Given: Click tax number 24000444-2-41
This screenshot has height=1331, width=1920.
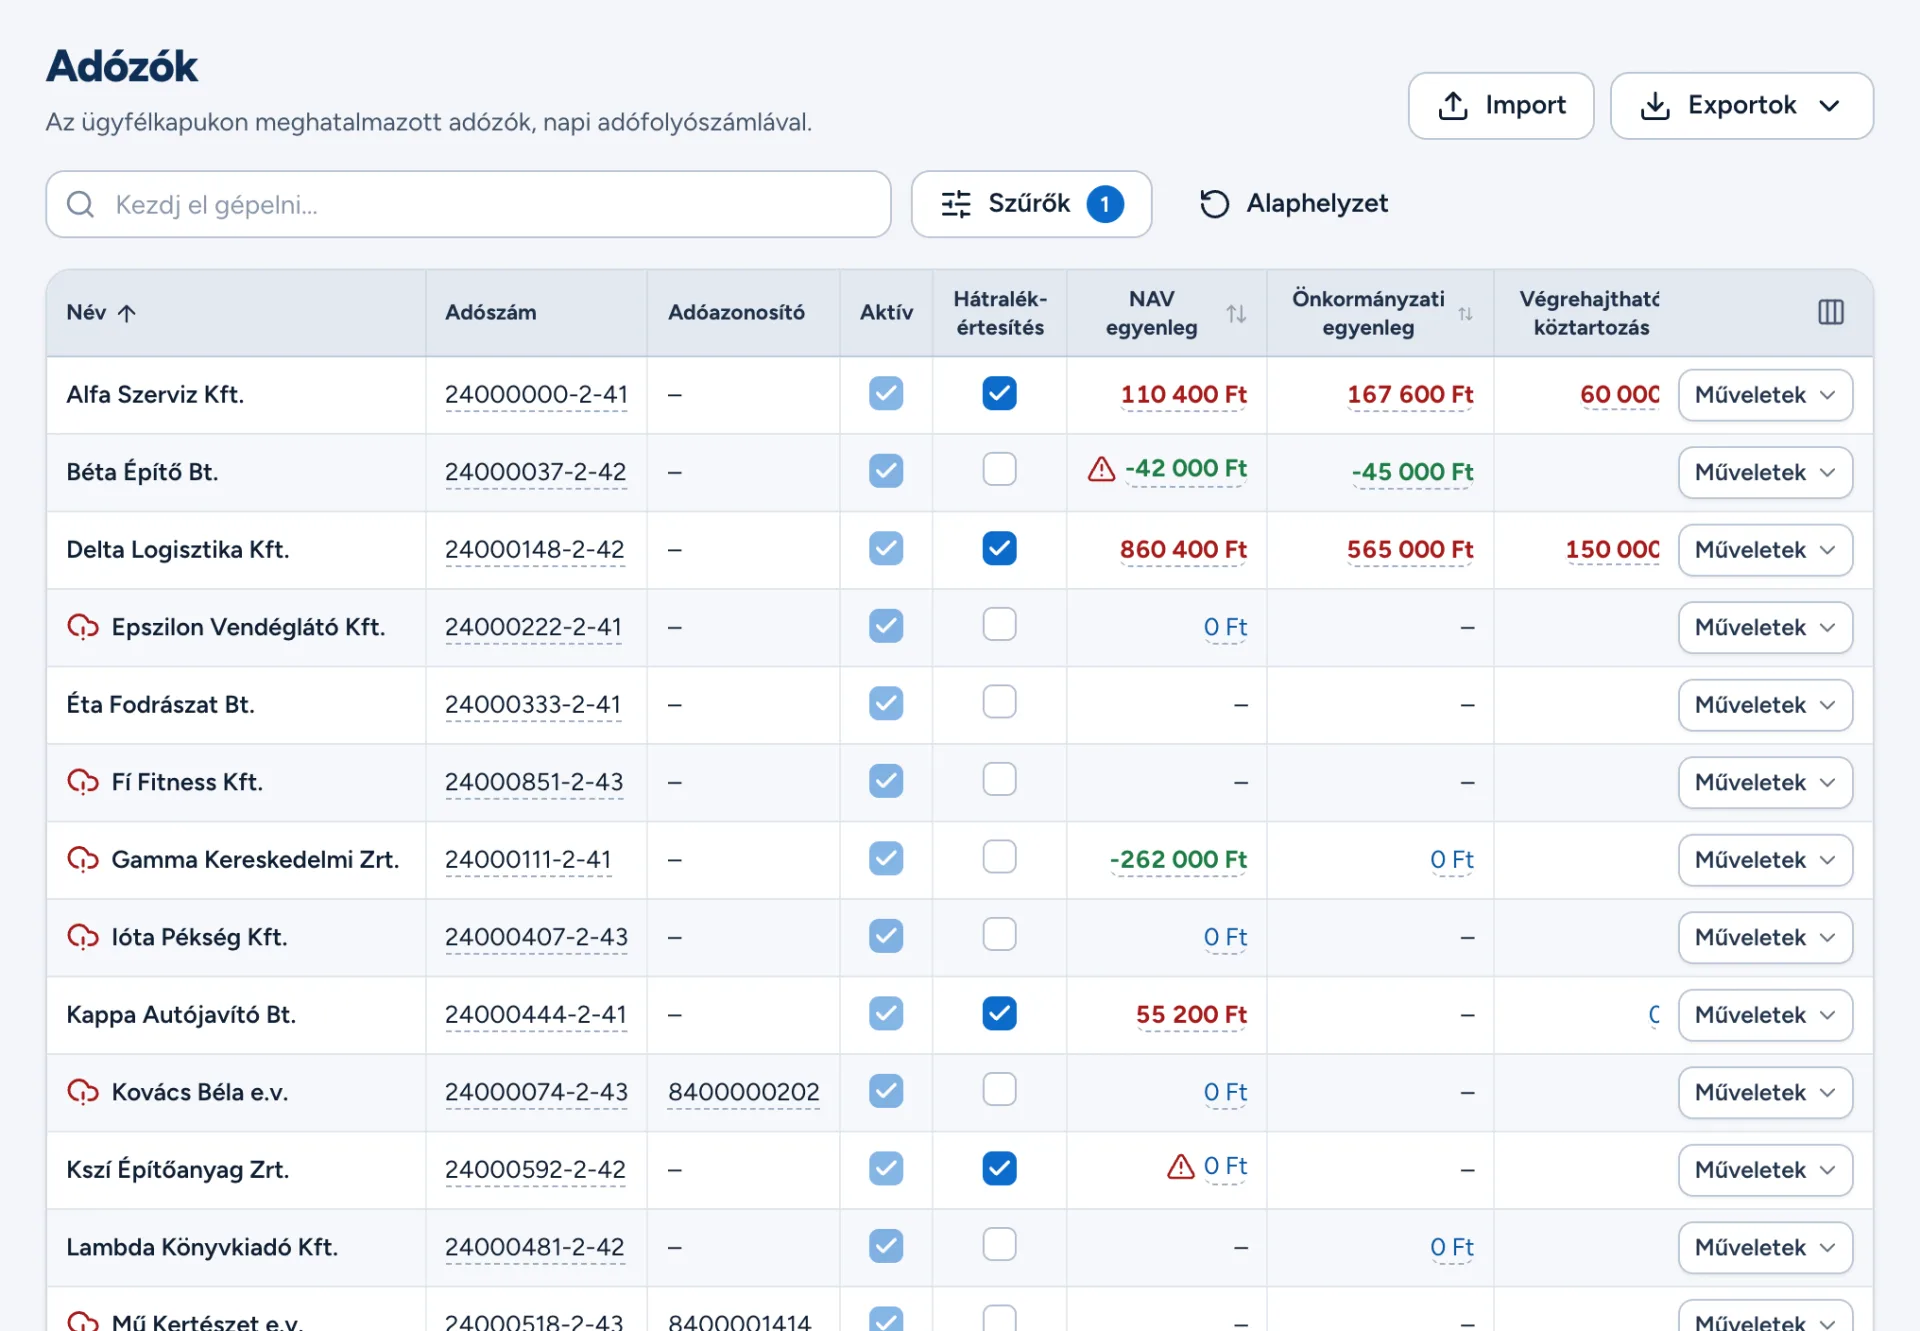Looking at the screenshot, I should (535, 1015).
